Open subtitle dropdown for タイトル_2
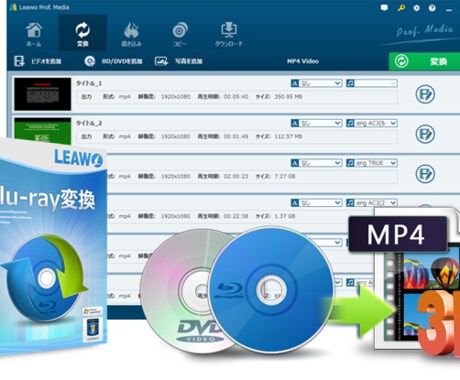Image resolution: width=460 pixels, height=380 pixels. (317, 123)
